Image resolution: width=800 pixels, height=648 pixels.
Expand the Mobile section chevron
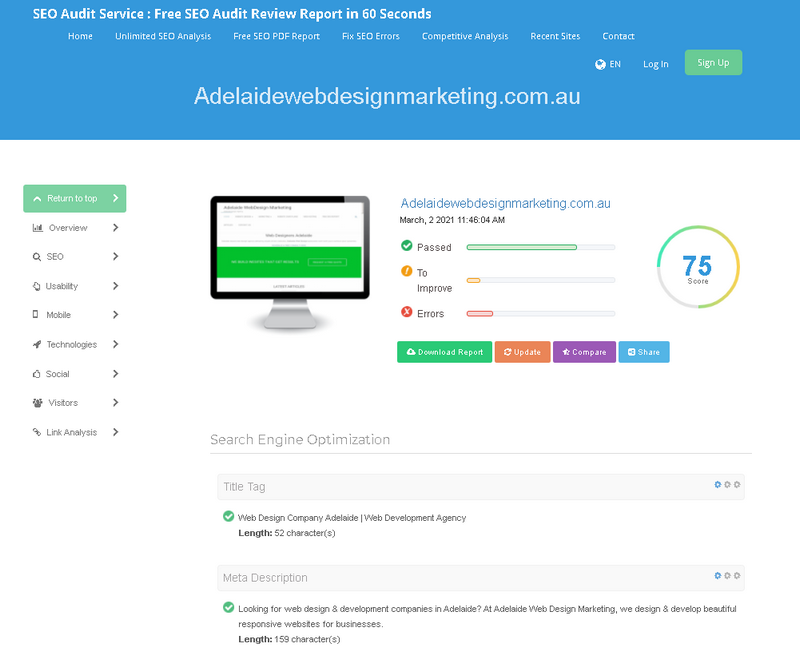[116, 314]
